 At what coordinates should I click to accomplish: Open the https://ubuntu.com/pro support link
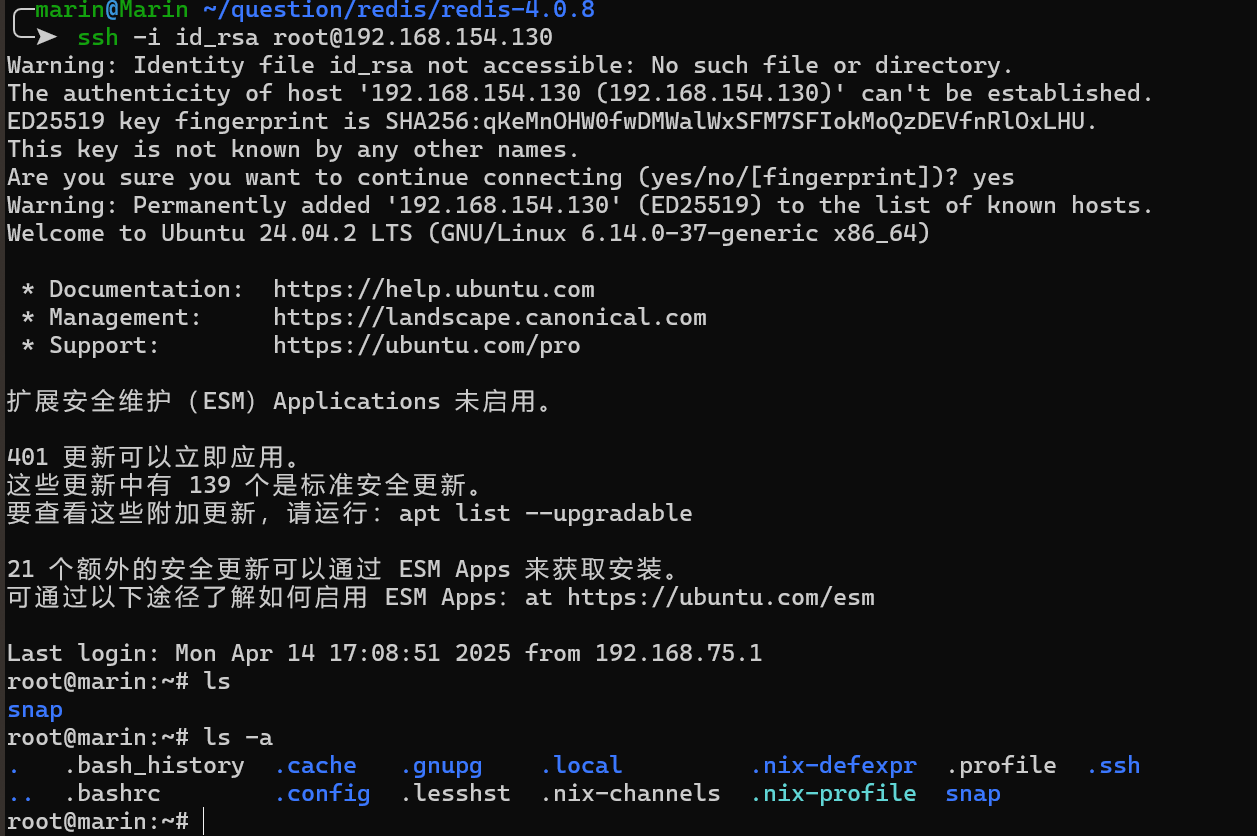[x=426, y=346]
